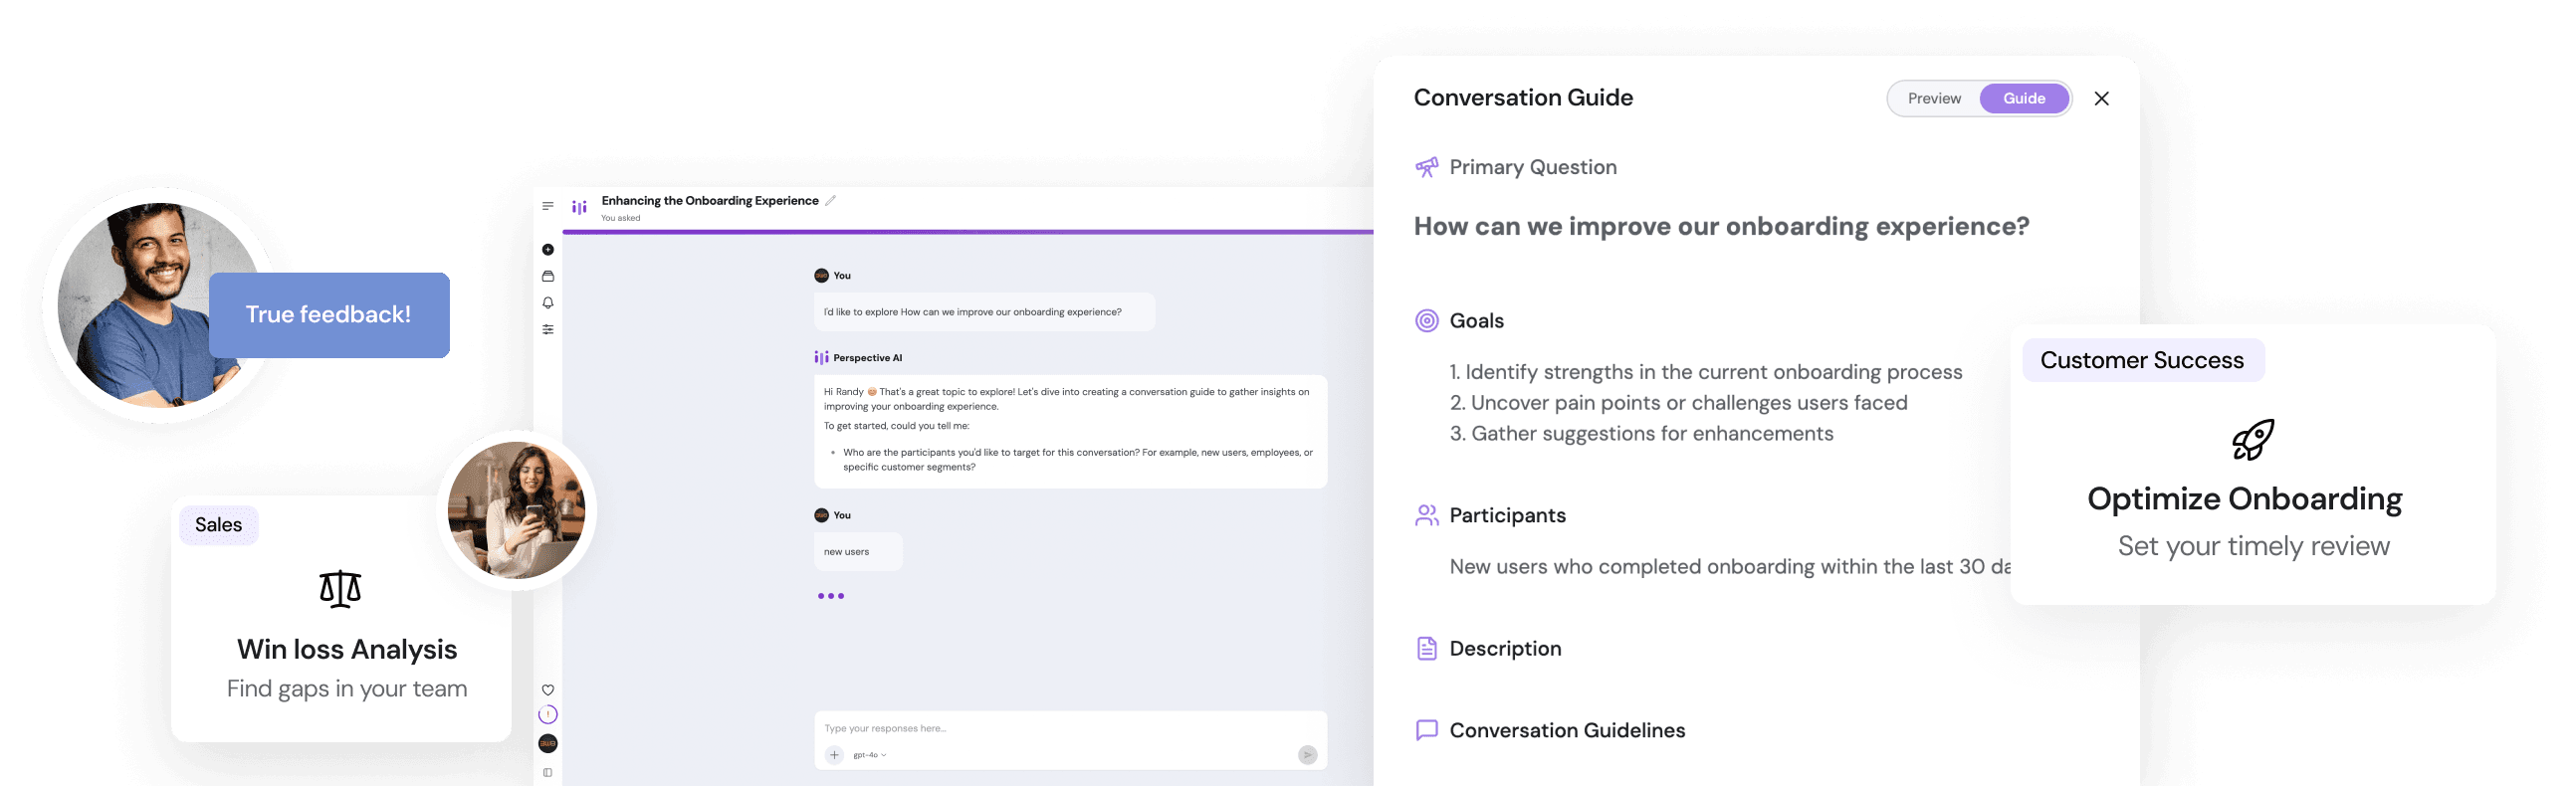Select the Guide toggle option
Viewport: 2576px width, 786px height.
click(x=2024, y=99)
